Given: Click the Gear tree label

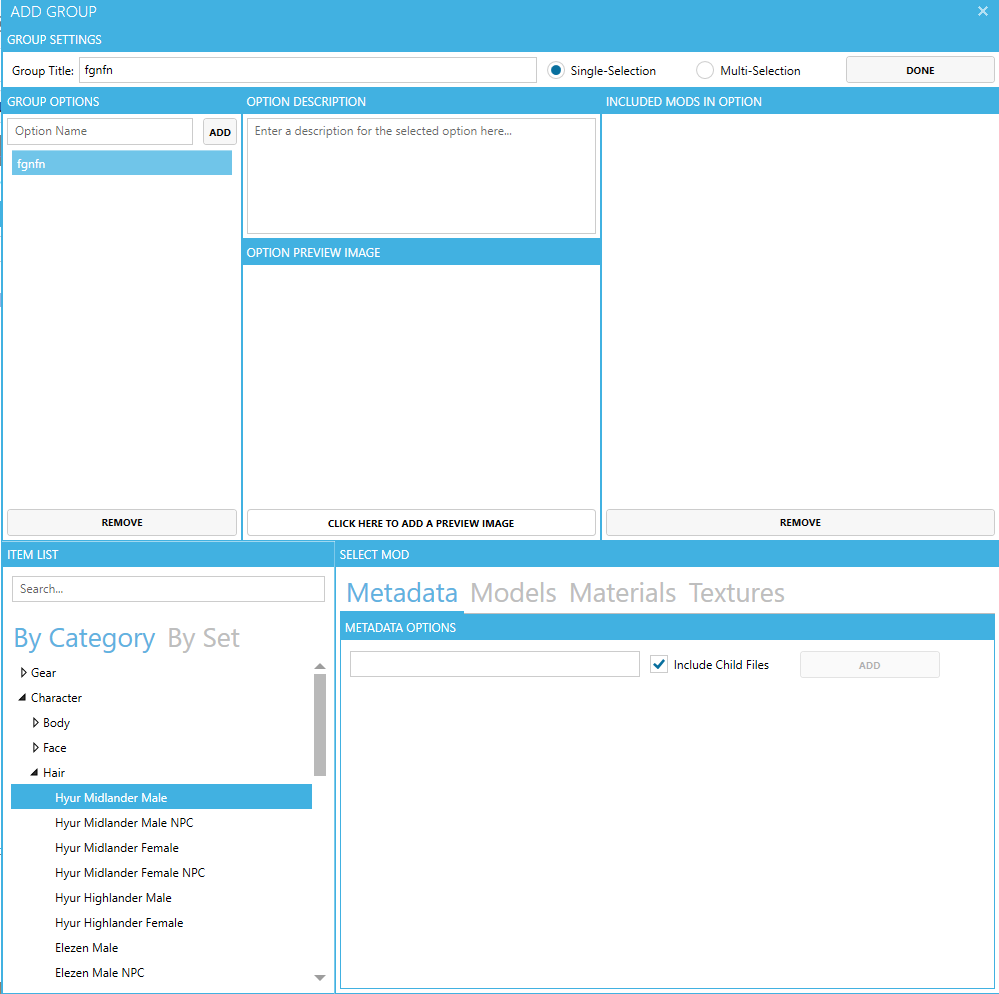Looking at the screenshot, I should tap(43, 672).
